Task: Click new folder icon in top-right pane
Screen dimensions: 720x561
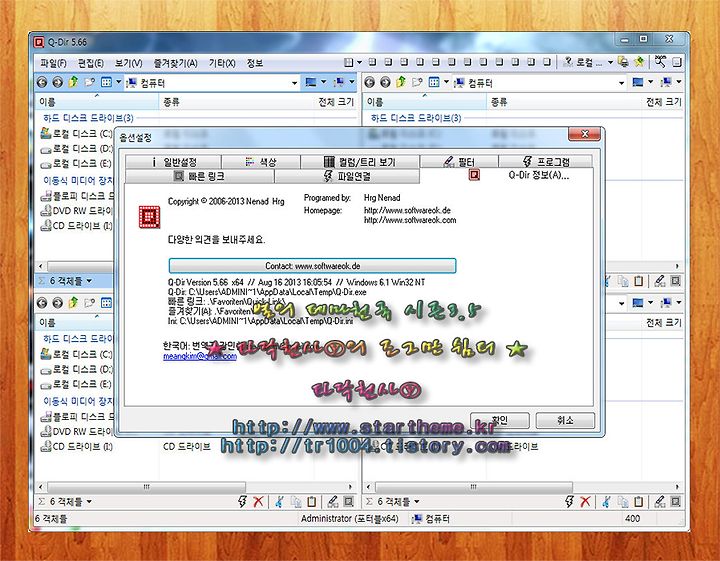Action: pos(417,82)
